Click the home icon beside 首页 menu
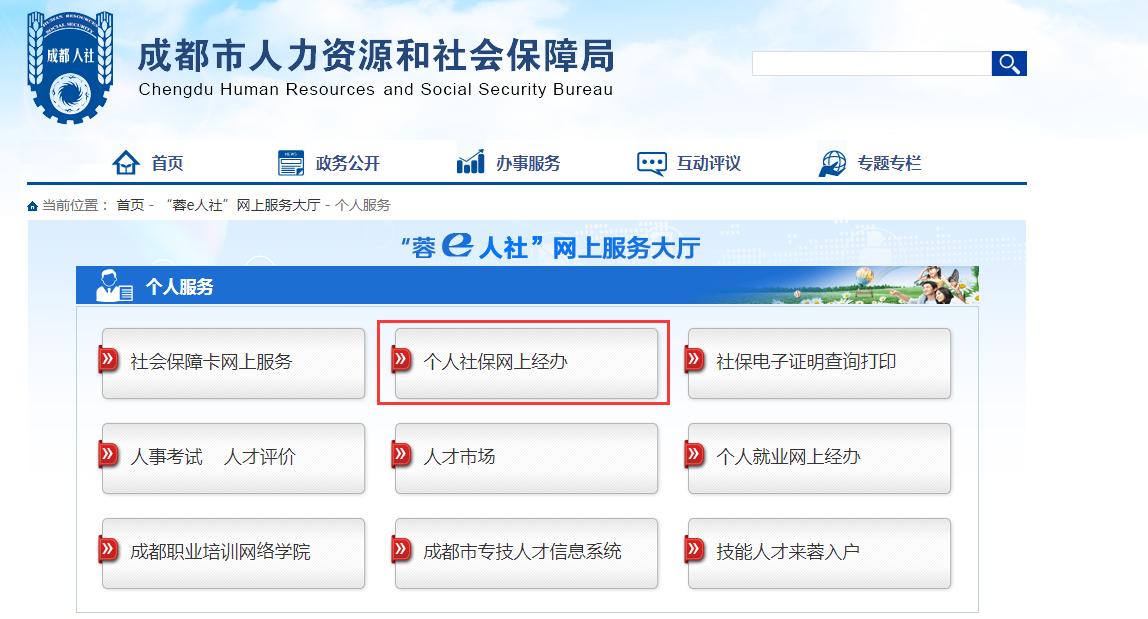 pos(126,161)
